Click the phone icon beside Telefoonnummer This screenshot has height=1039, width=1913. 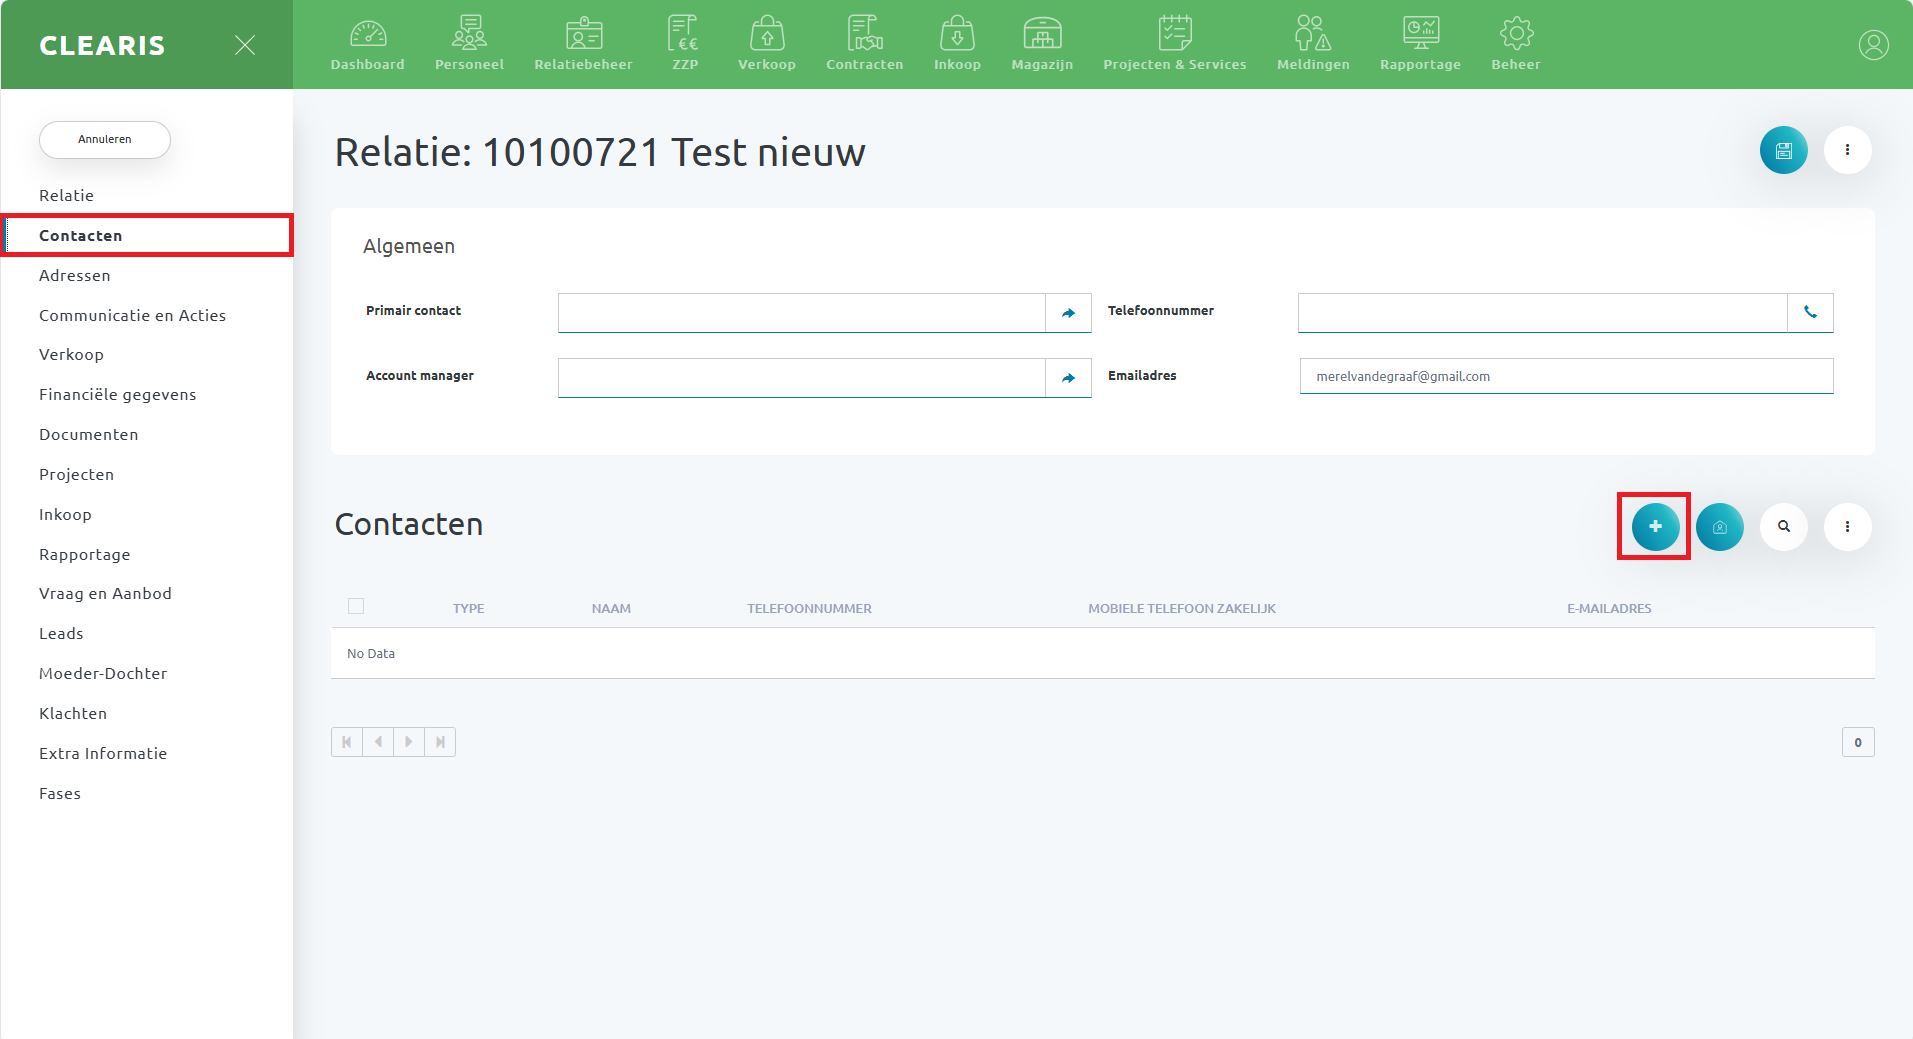tap(1810, 313)
